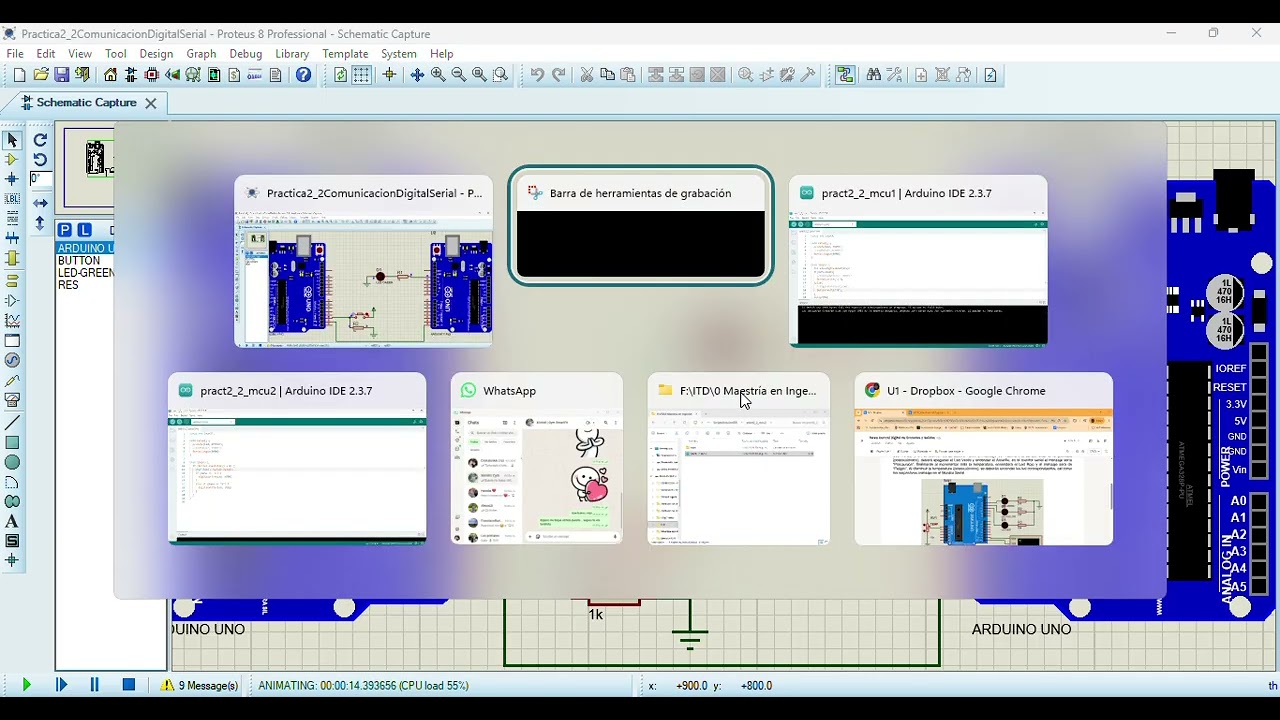Redraw the display with the green refresh icon
Viewport: 1280px width, 720px height.
tap(340, 75)
